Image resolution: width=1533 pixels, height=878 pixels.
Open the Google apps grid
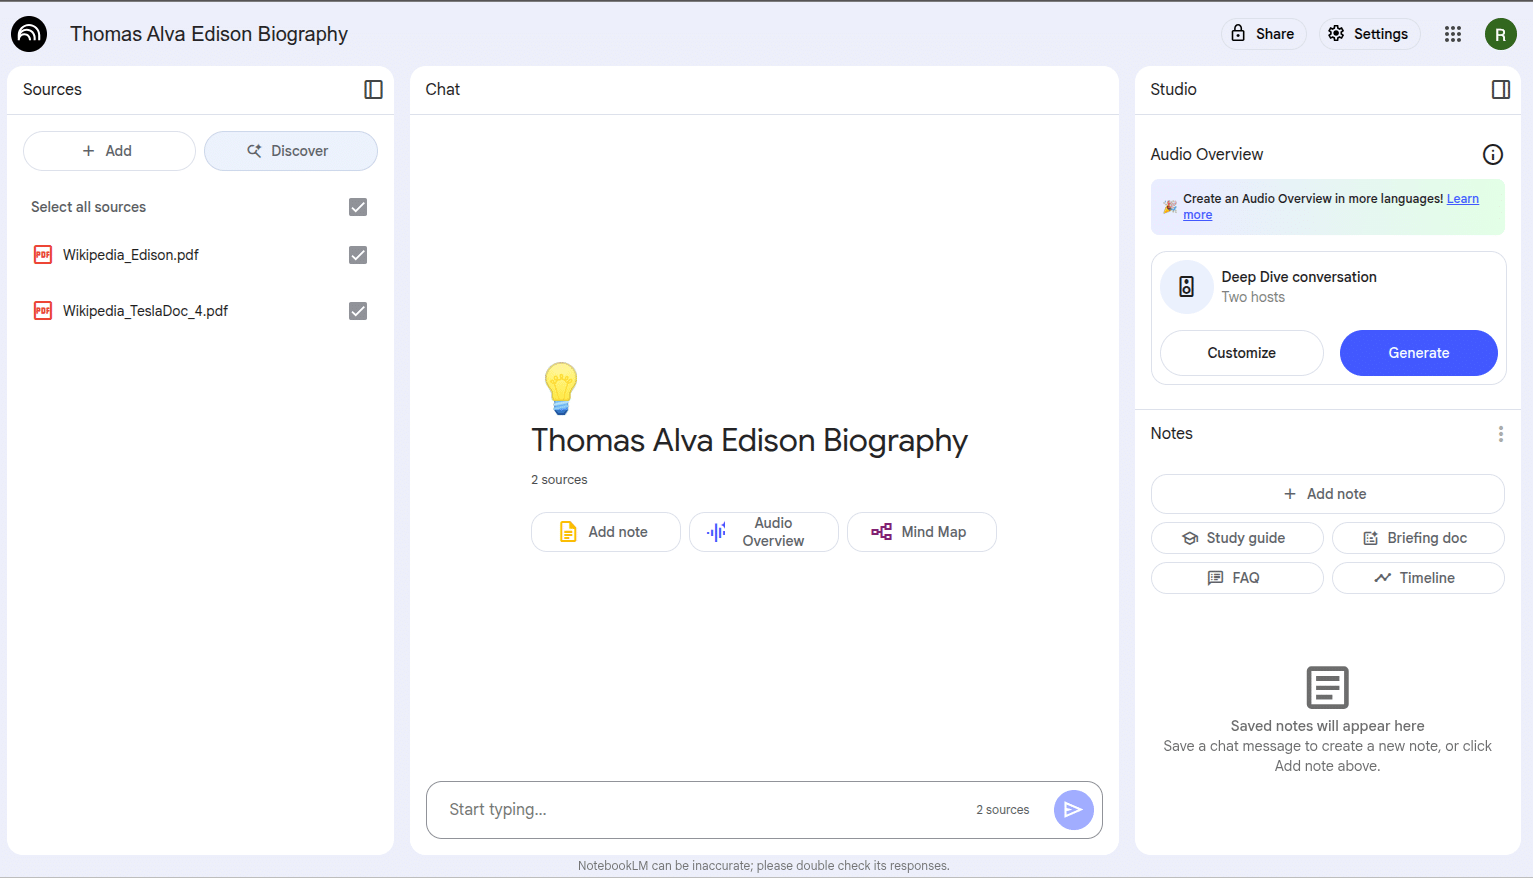click(1453, 34)
